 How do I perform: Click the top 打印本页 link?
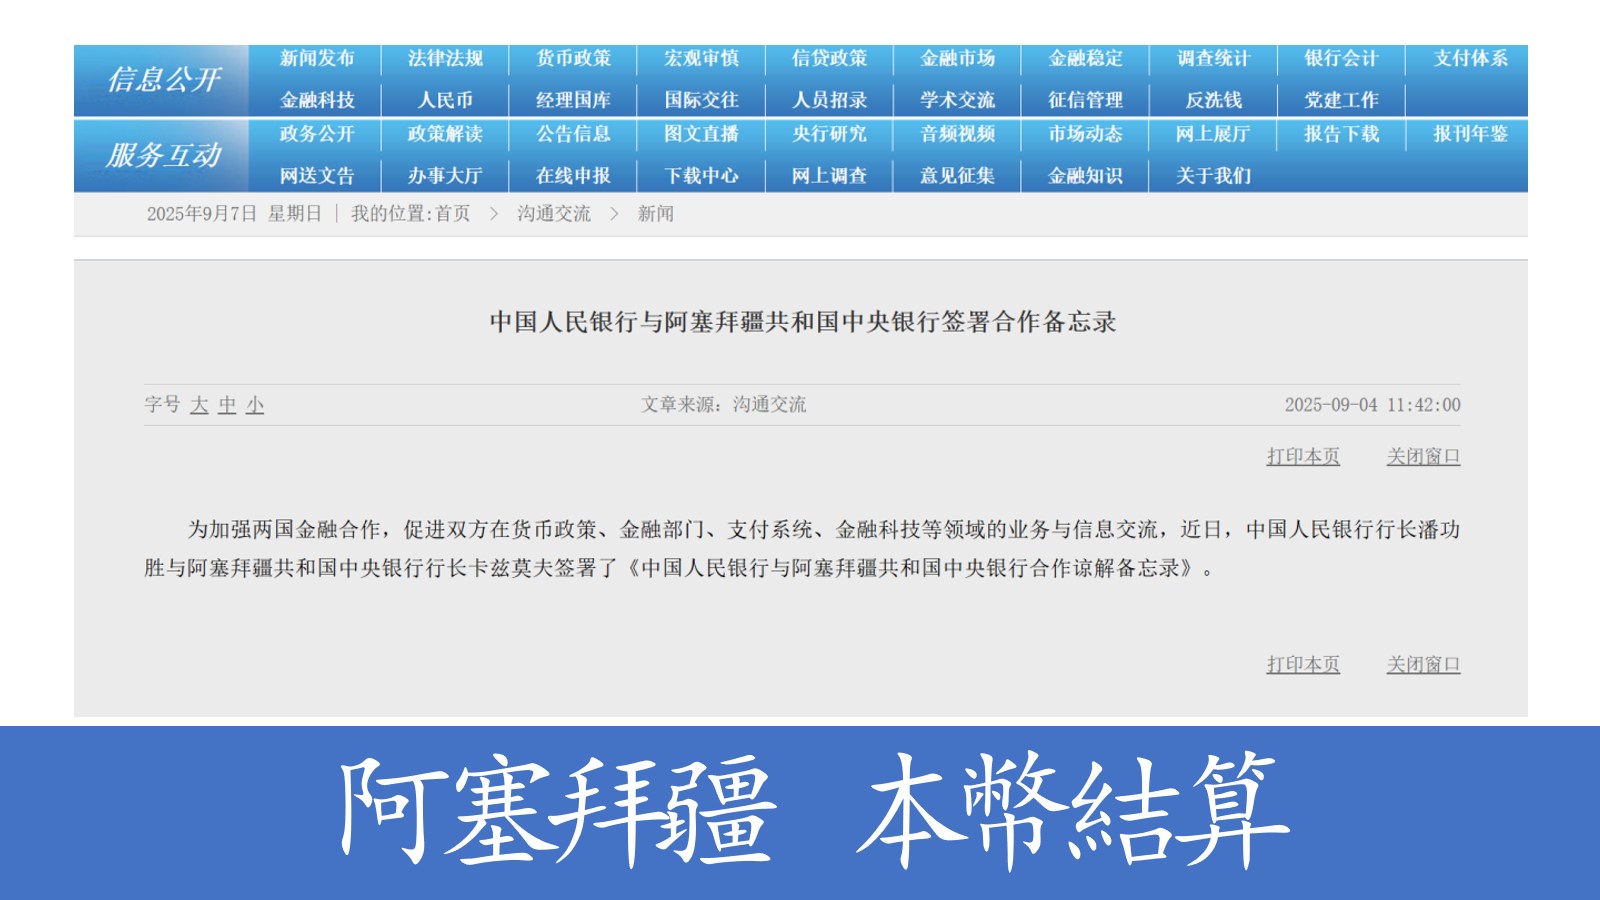(x=1302, y=457)
